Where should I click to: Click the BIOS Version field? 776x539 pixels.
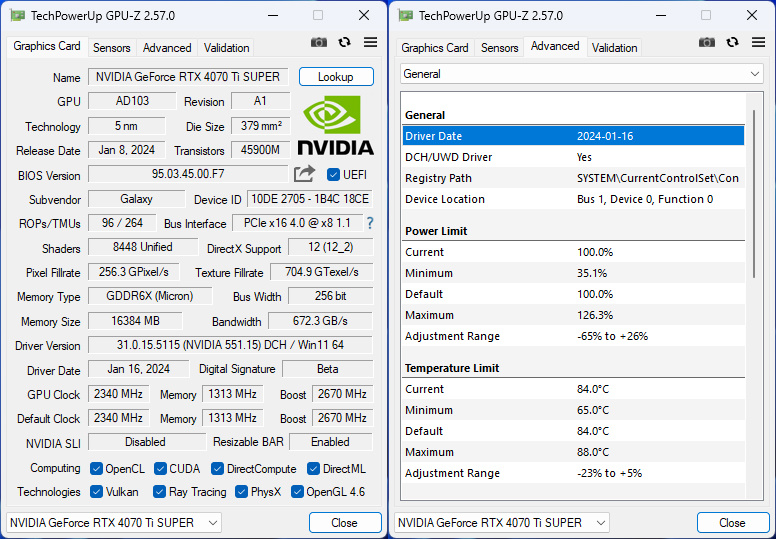tap(188, 174)
